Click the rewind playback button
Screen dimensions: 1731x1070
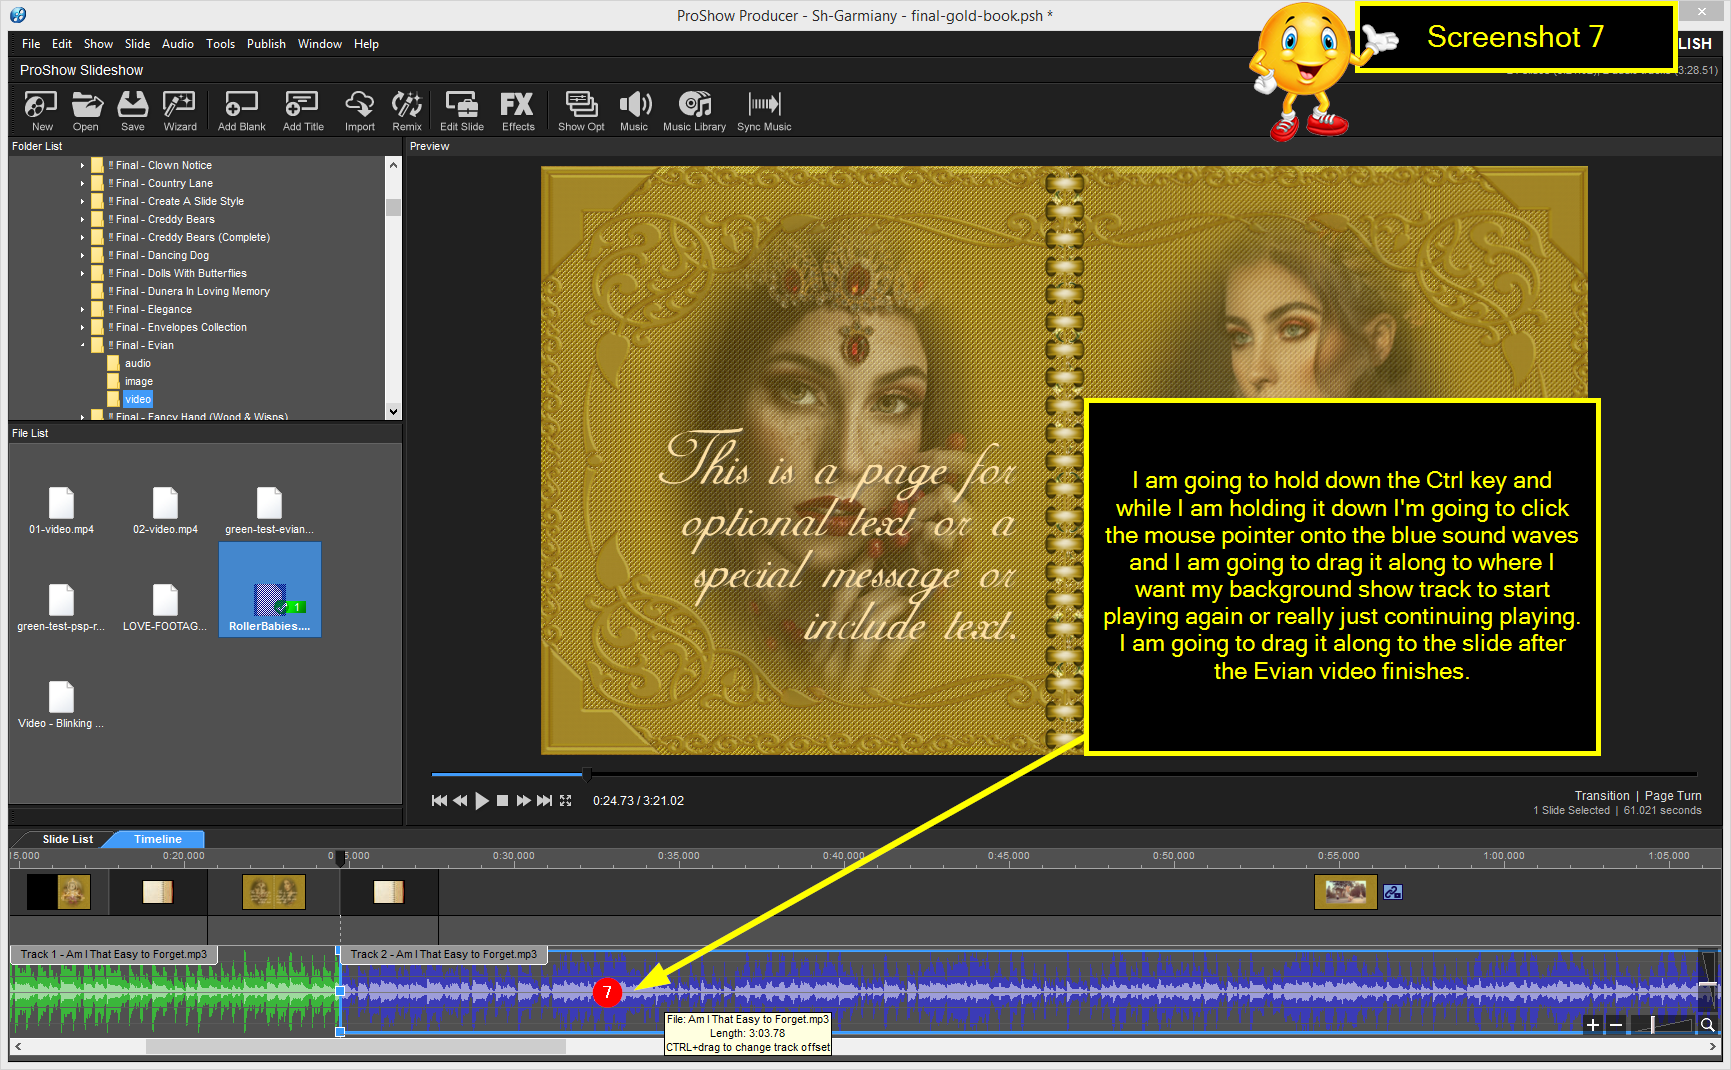click(460, 801)
